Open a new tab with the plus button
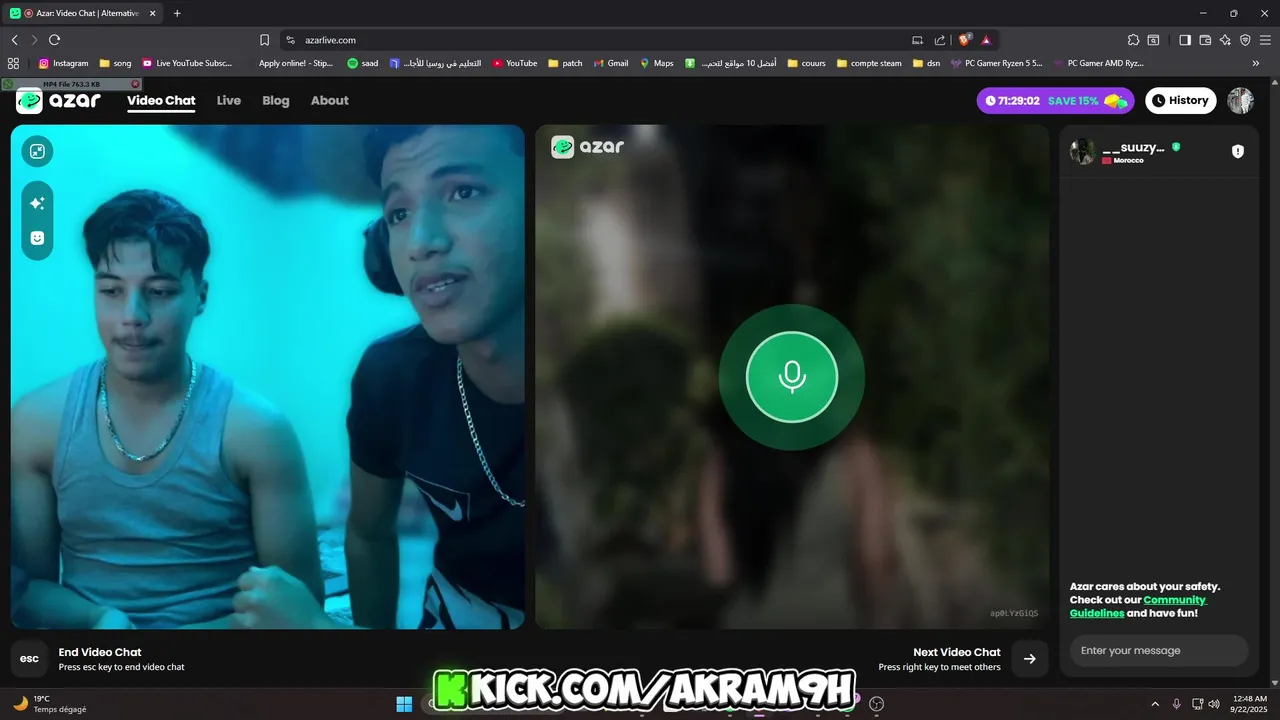This screenshot has height=720, width=1280. tap(177, 13)
